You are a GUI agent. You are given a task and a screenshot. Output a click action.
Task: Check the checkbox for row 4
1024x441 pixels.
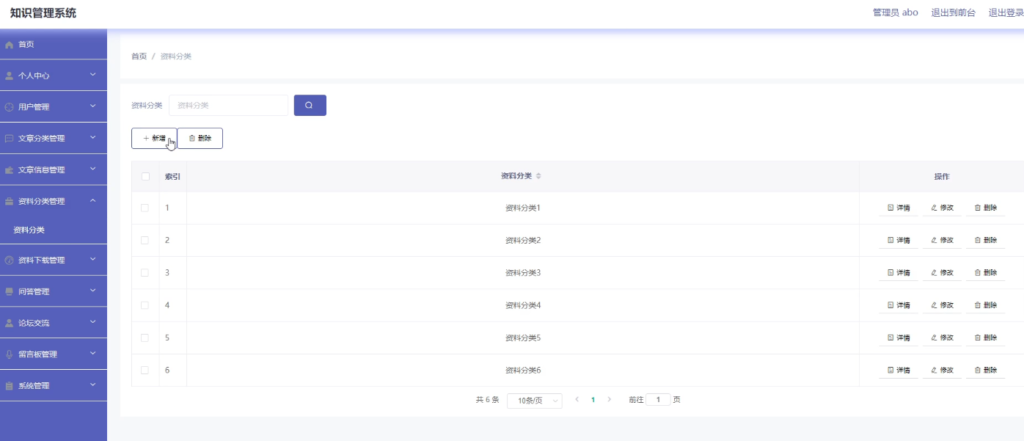tap(145, 305)
